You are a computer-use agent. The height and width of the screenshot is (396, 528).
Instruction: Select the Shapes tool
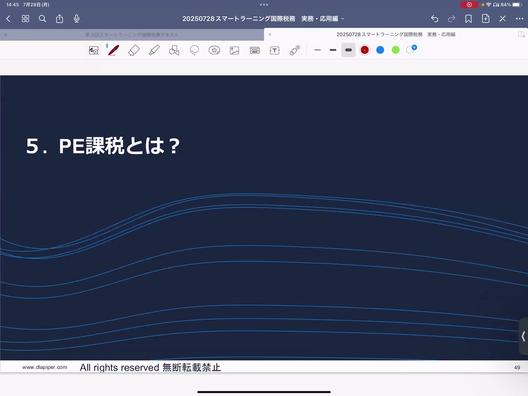(174, 51)
